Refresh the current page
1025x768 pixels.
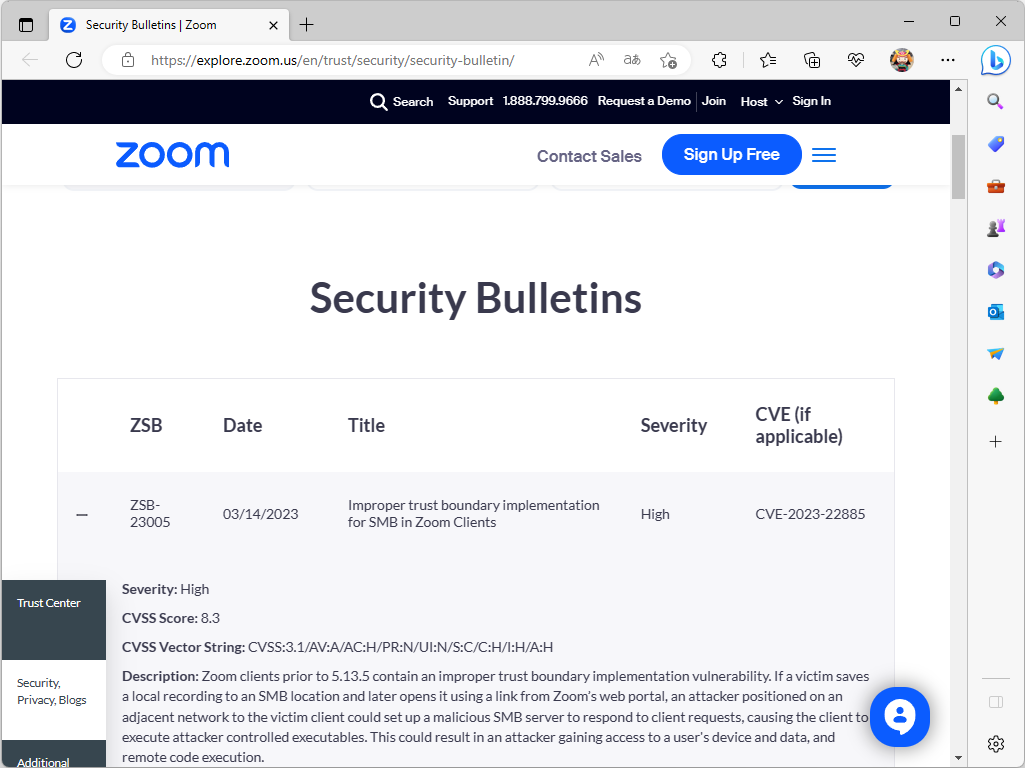[x=74, y=60]
